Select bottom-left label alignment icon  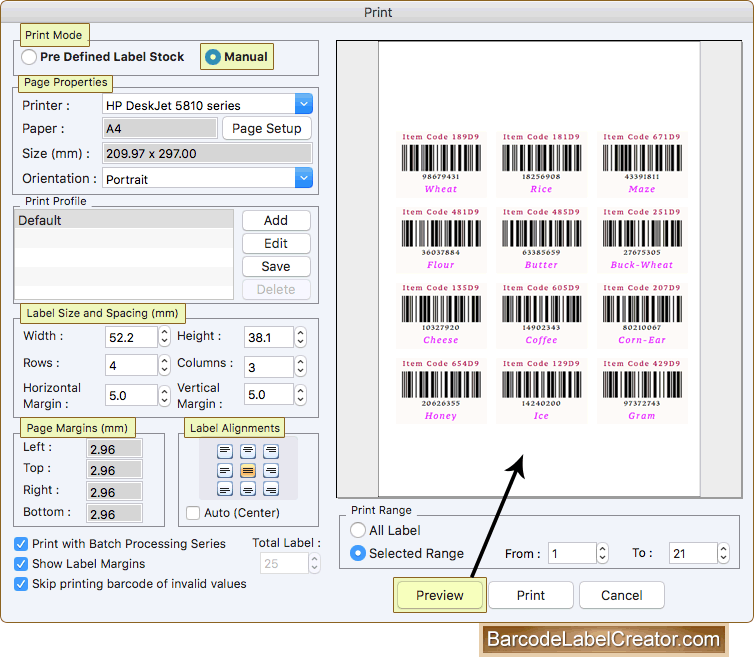[x=225, y=490]
